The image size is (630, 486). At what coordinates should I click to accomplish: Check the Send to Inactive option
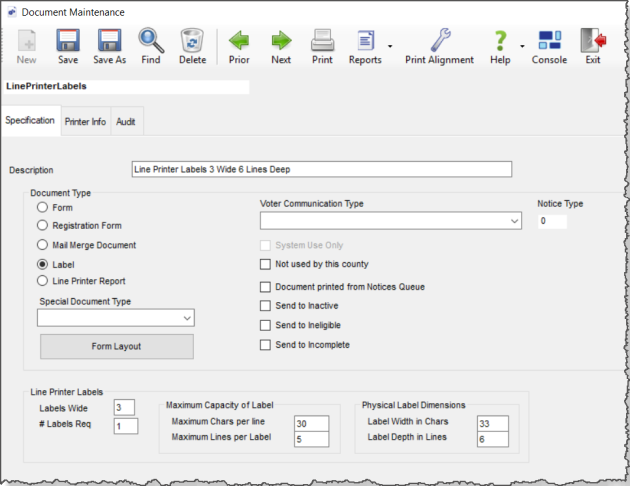pos(266,306)
